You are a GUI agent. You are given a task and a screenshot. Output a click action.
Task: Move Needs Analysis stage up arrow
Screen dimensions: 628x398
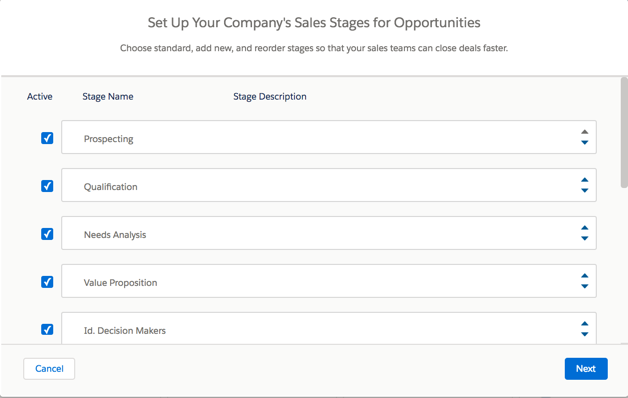click(585, 227)
